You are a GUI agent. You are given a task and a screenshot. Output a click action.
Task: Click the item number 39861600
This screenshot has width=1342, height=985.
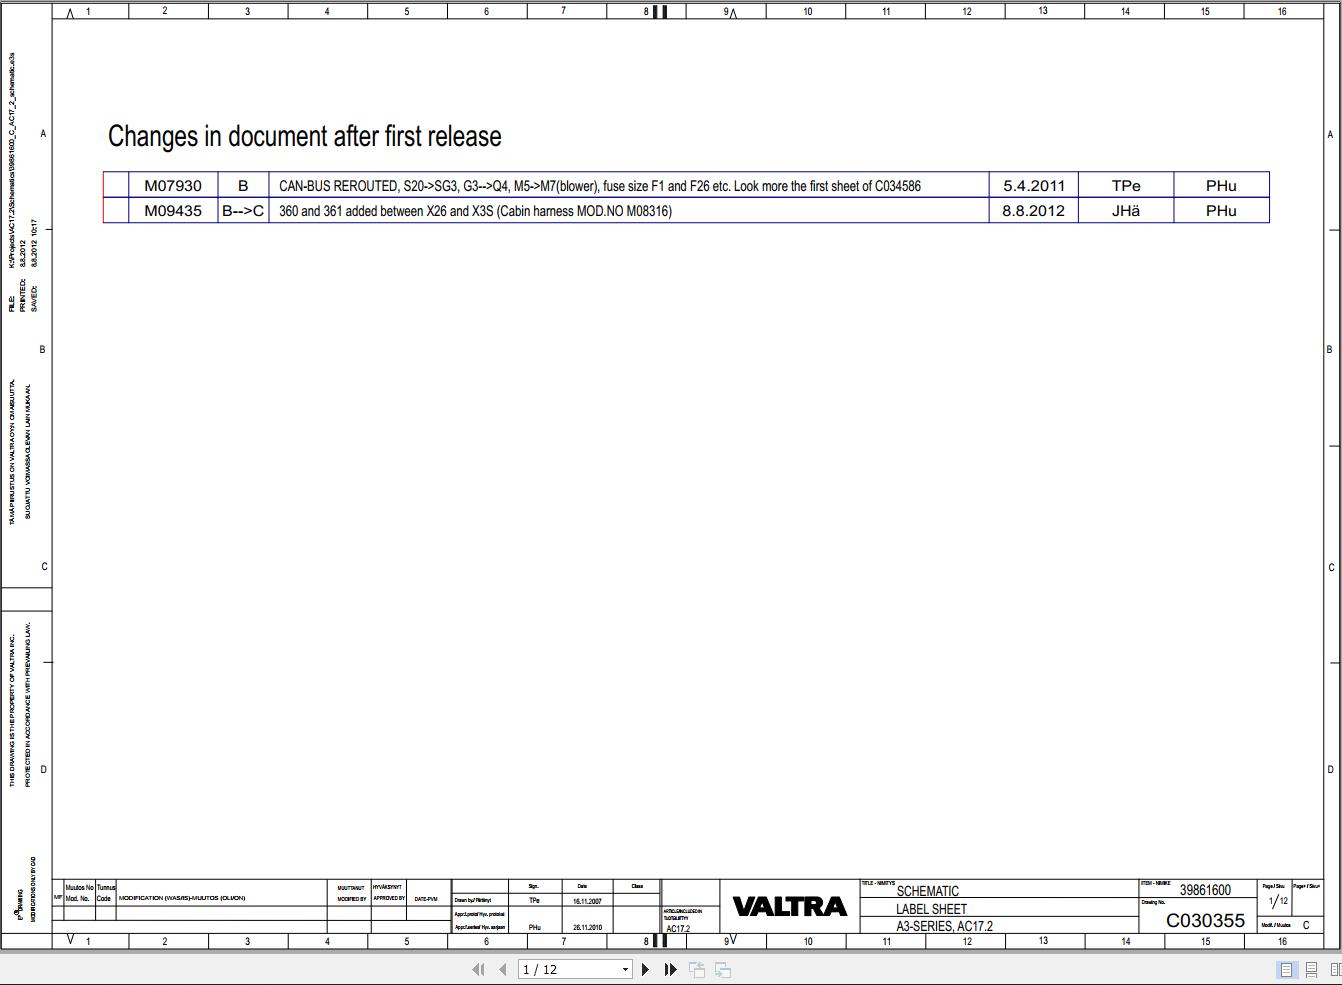point(1205,890)
